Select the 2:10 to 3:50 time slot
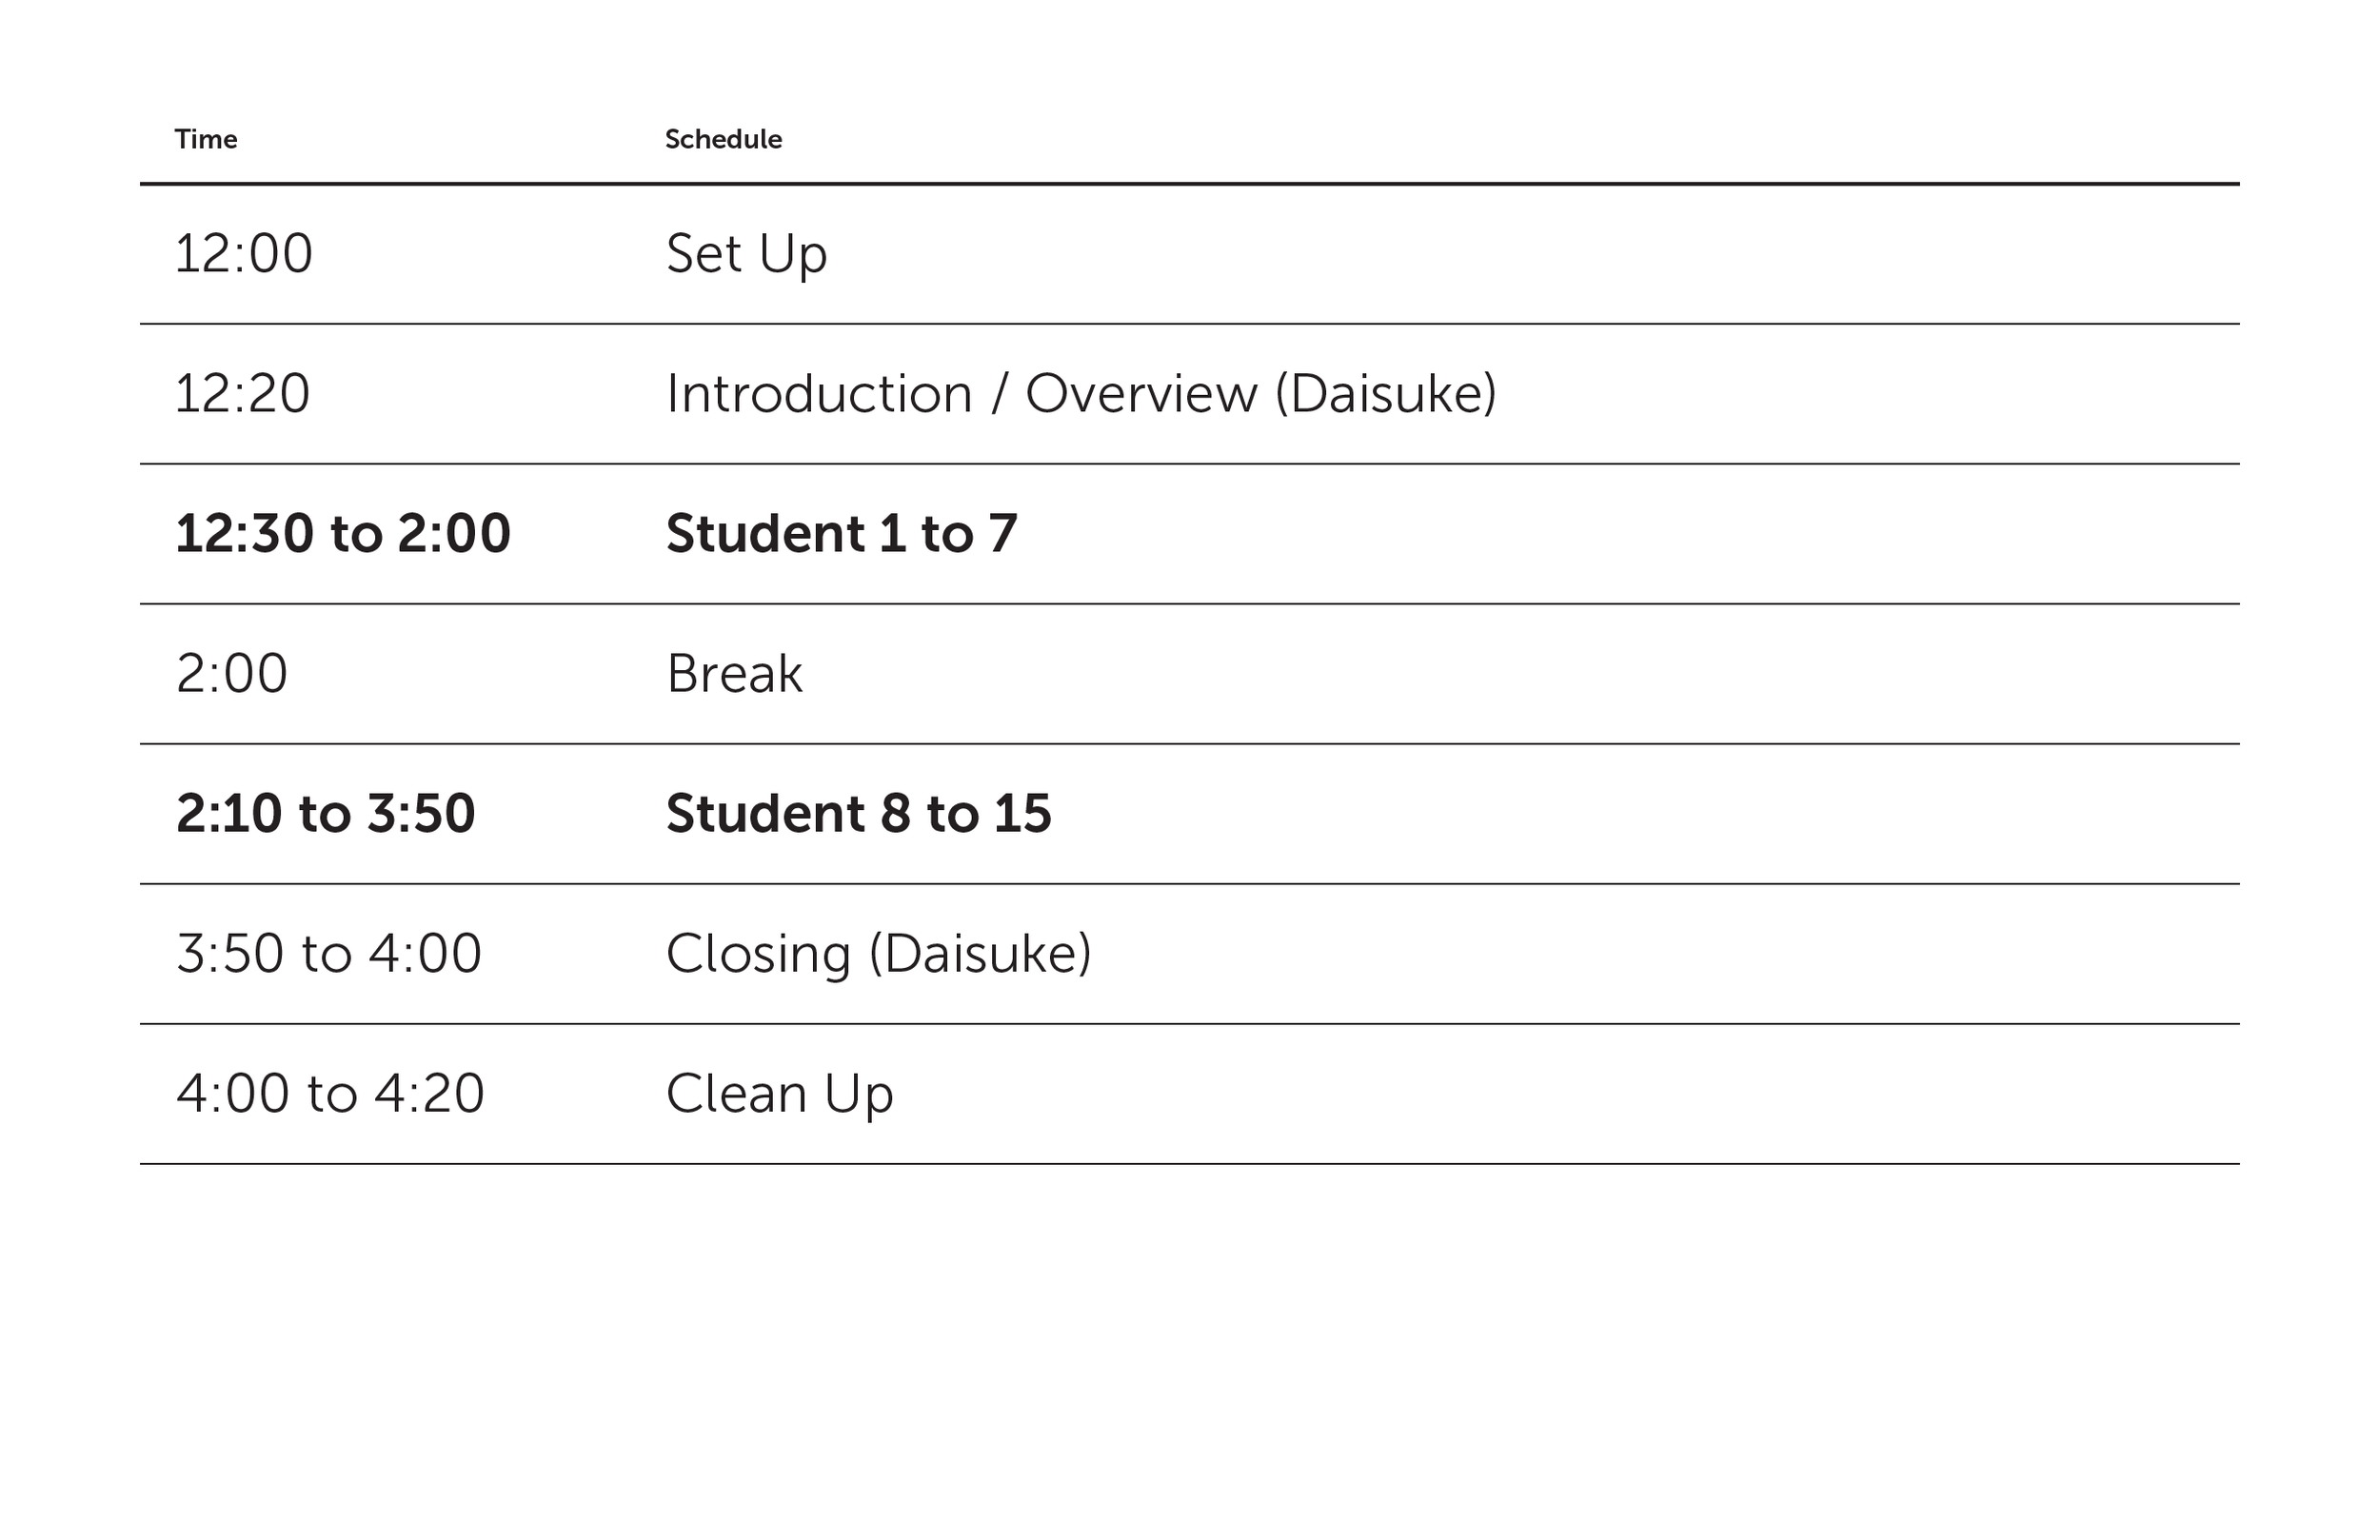 coord(325,813)
